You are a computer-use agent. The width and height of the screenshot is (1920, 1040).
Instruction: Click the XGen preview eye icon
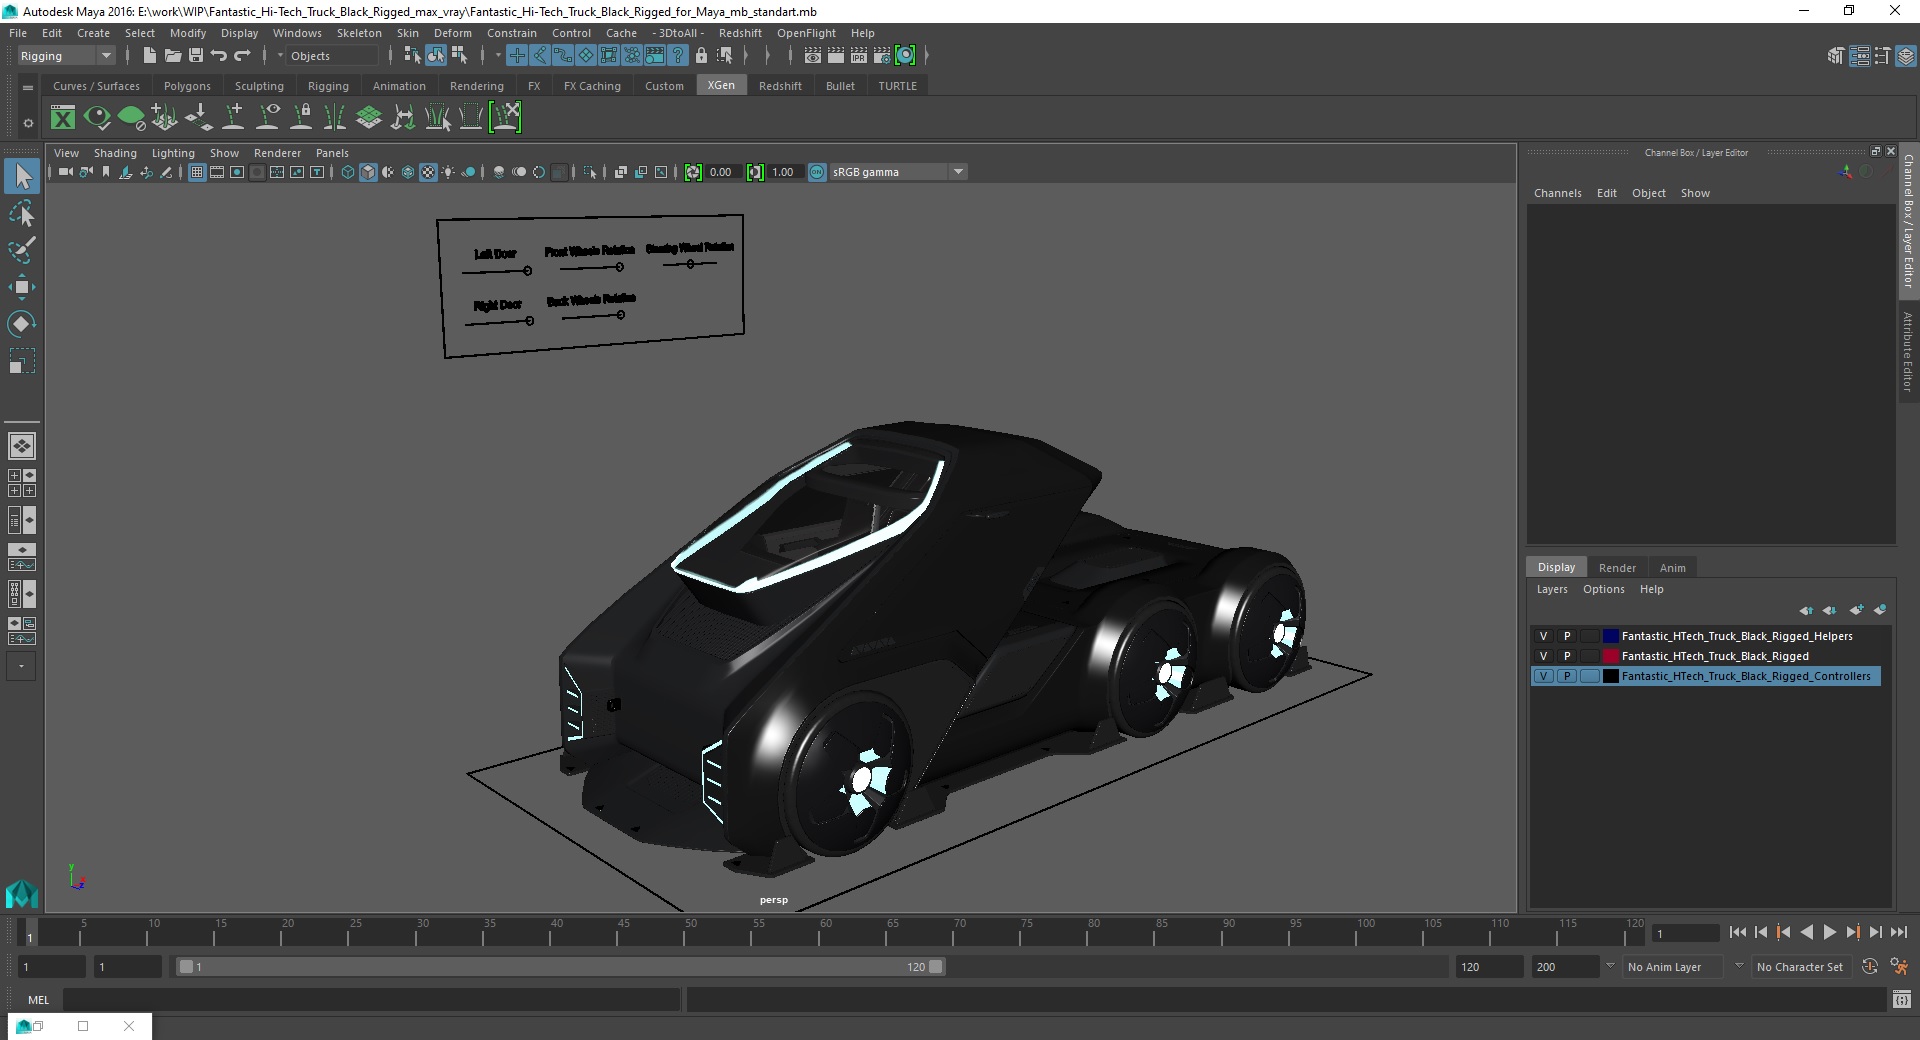(x=97, y=118)
